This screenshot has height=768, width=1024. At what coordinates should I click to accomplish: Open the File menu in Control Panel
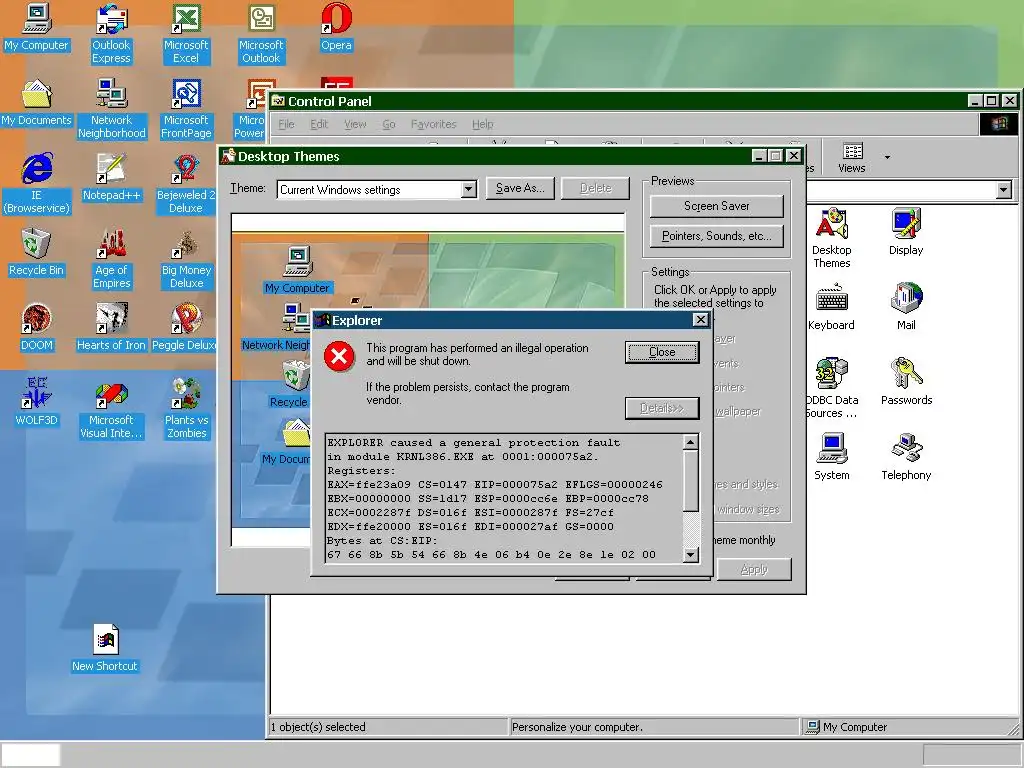pos(286,124)
